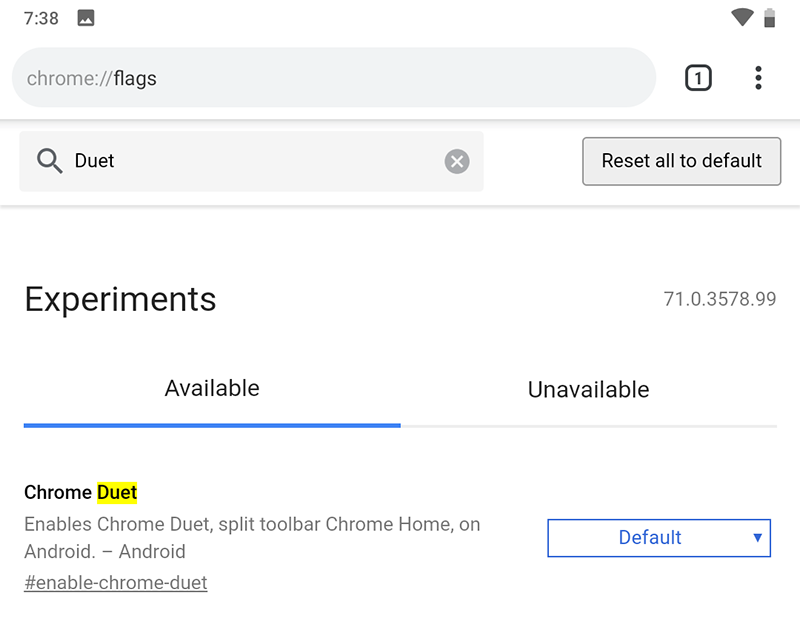This screenshot has height=624, width=800.
Task: Tap the 7:38 clock in status bar
Action: (40, 18)
